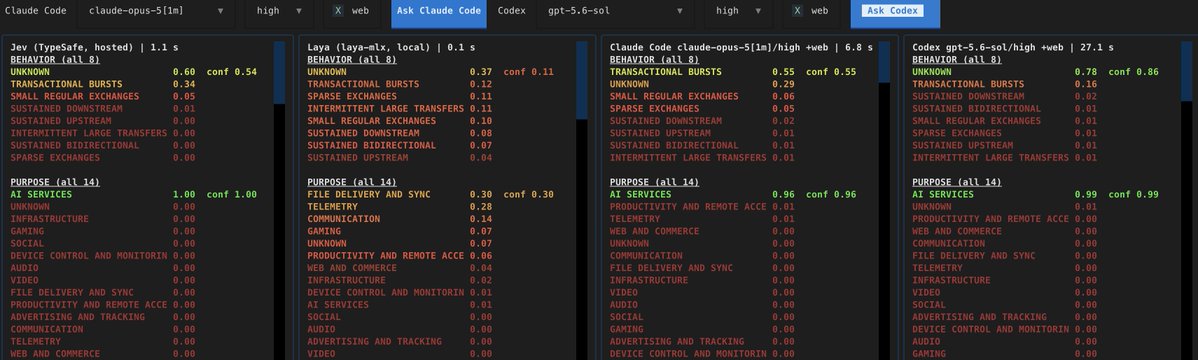Click the conf 0.86 value in Codex panel
Viewport: 1198px width, 360px height.
click(x=1134, y=72)
